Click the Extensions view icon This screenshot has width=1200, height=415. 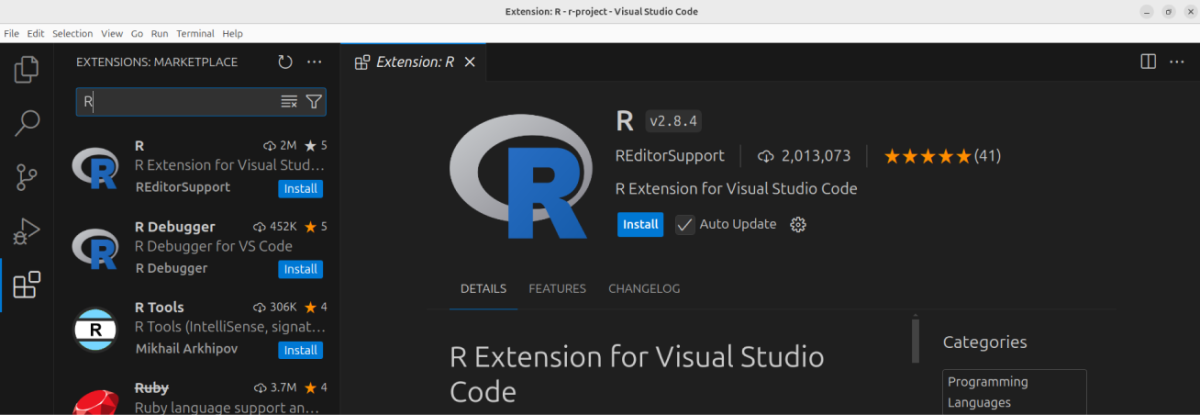[x=27, y=285]
